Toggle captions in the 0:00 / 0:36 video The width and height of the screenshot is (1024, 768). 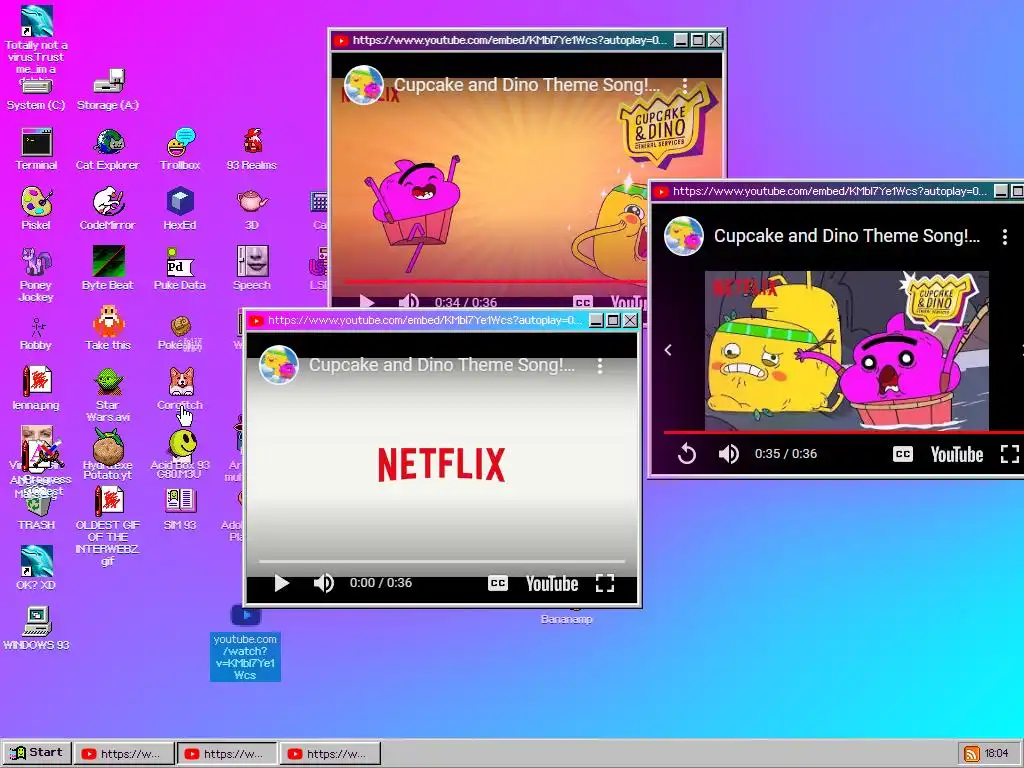point(498,583)
